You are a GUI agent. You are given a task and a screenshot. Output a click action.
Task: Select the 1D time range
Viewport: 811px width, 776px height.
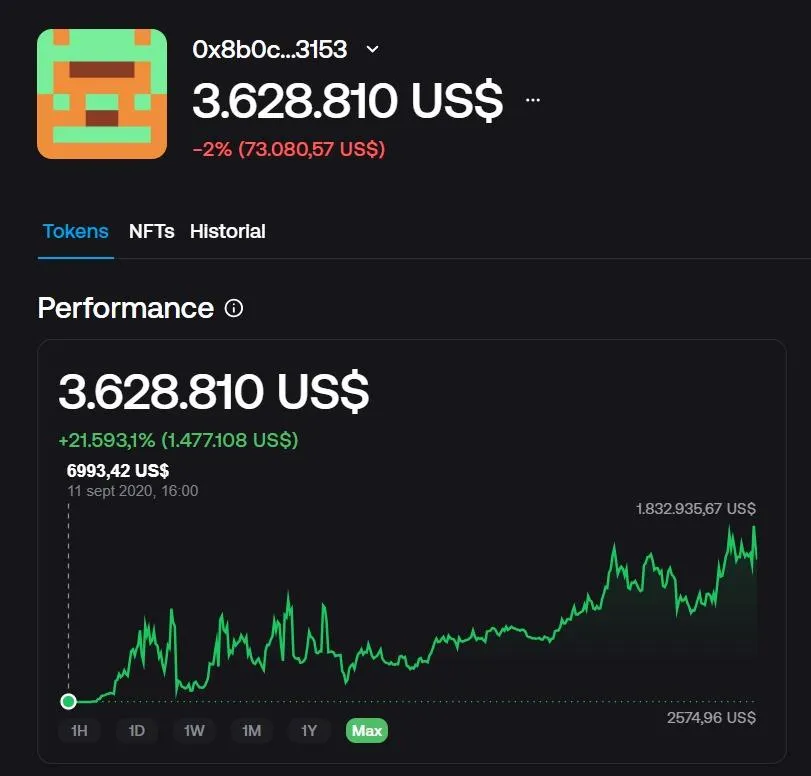pyautogui.click(x=137, y=730)
